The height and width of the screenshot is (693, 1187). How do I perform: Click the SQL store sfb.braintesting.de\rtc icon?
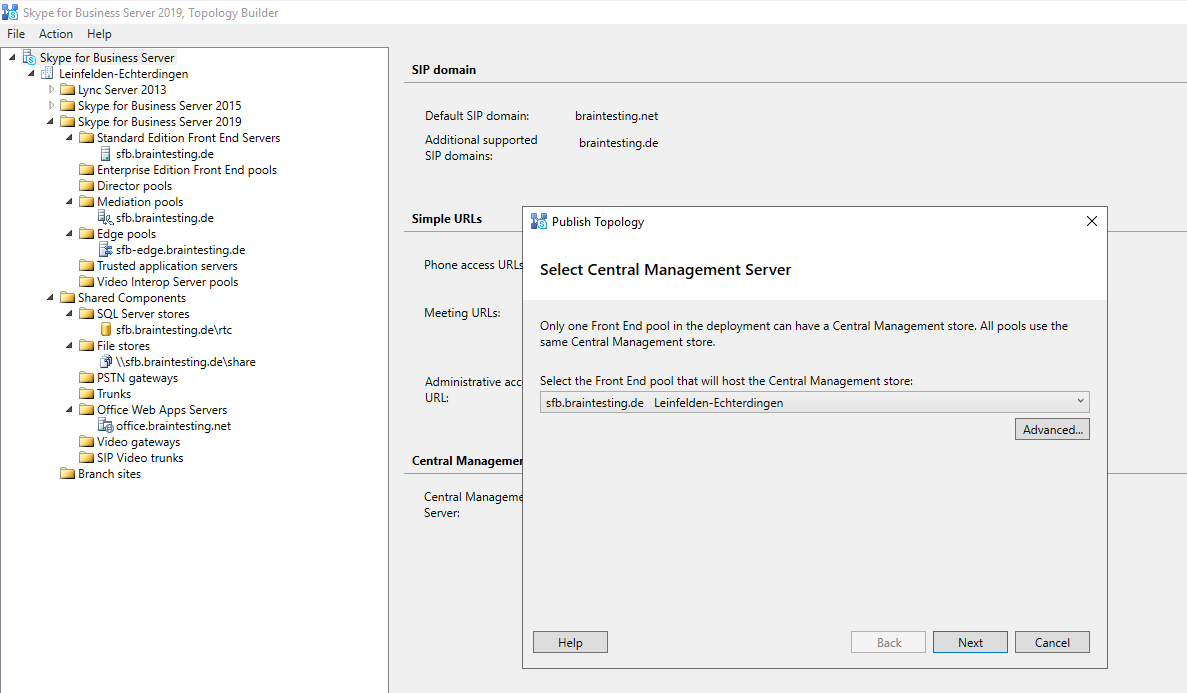coord(105,330)
